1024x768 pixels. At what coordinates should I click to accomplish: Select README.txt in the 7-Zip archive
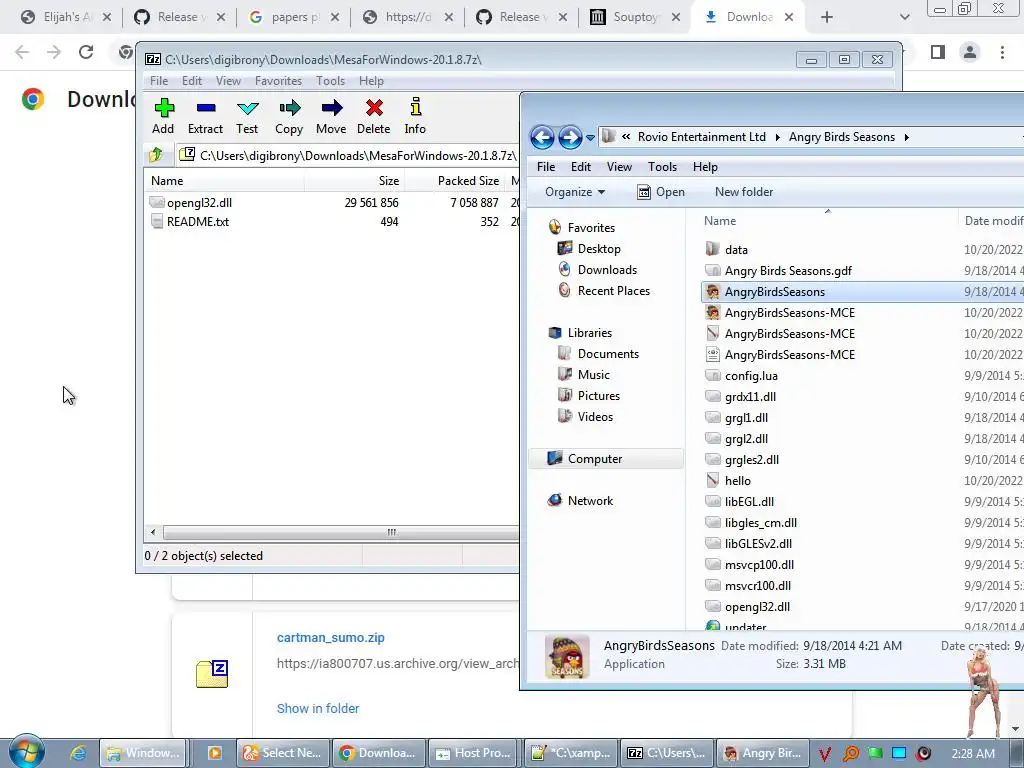198,221
